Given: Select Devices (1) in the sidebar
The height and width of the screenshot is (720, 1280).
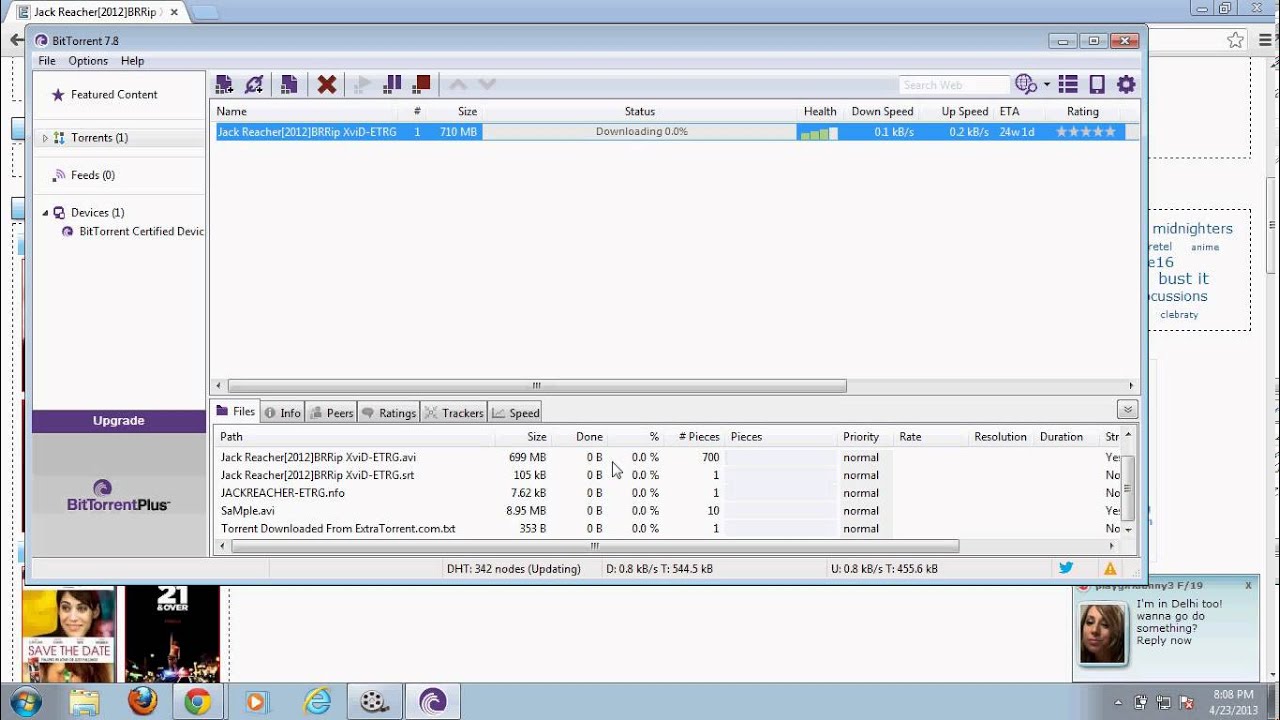Looking at the screenshot, I should click(x=97, y=212).
